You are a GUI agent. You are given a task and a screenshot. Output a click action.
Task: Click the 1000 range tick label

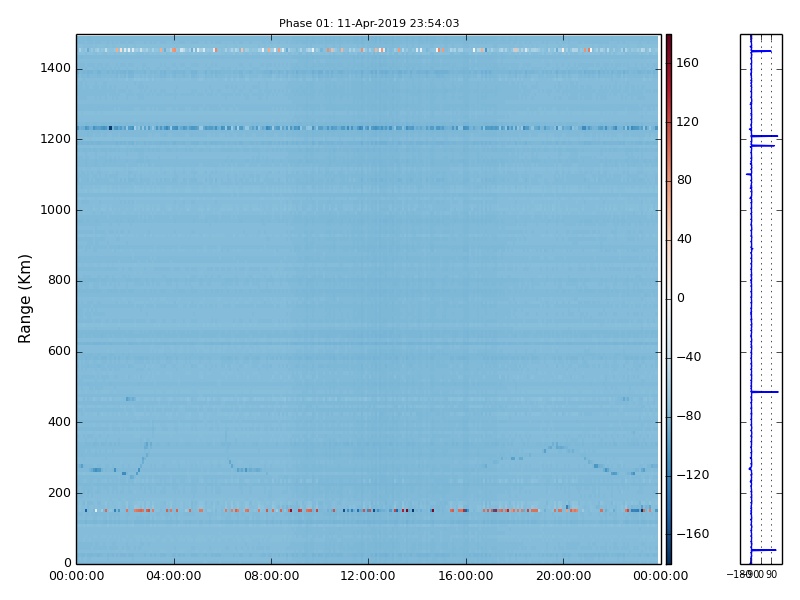(56, 210)
